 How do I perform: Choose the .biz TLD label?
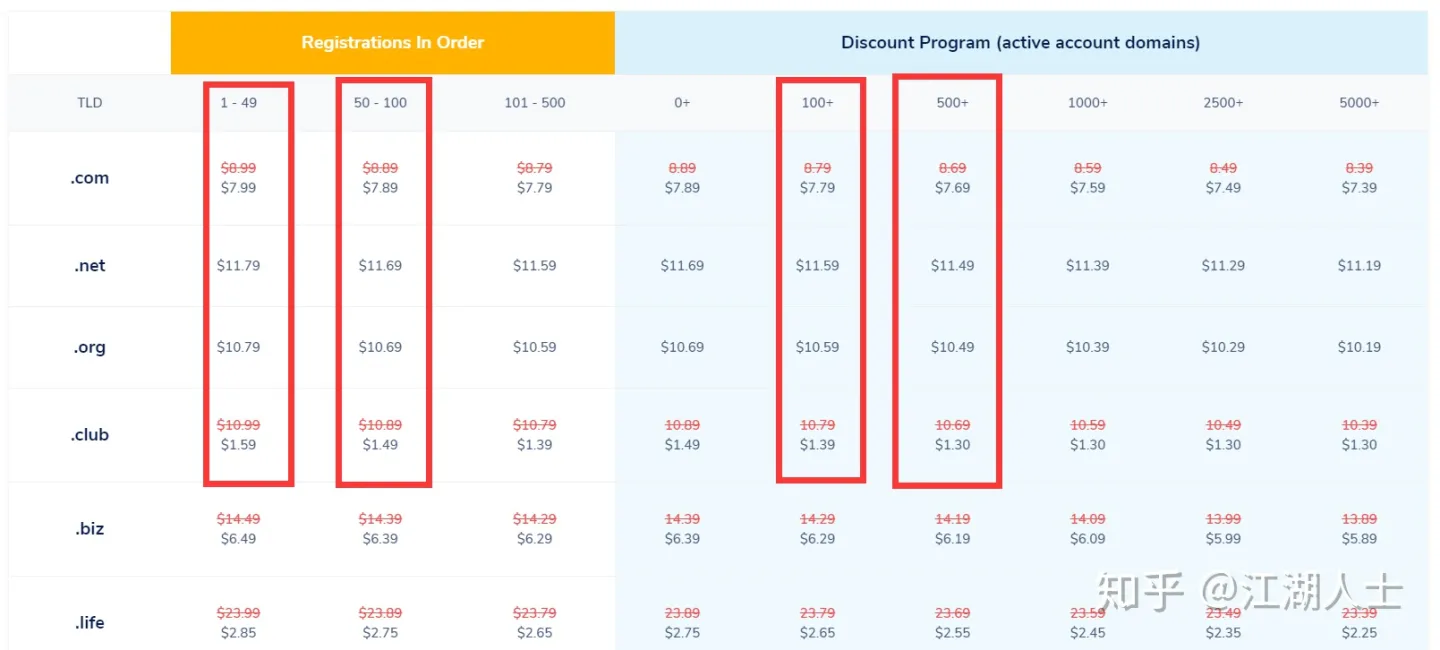click(90, 529)
